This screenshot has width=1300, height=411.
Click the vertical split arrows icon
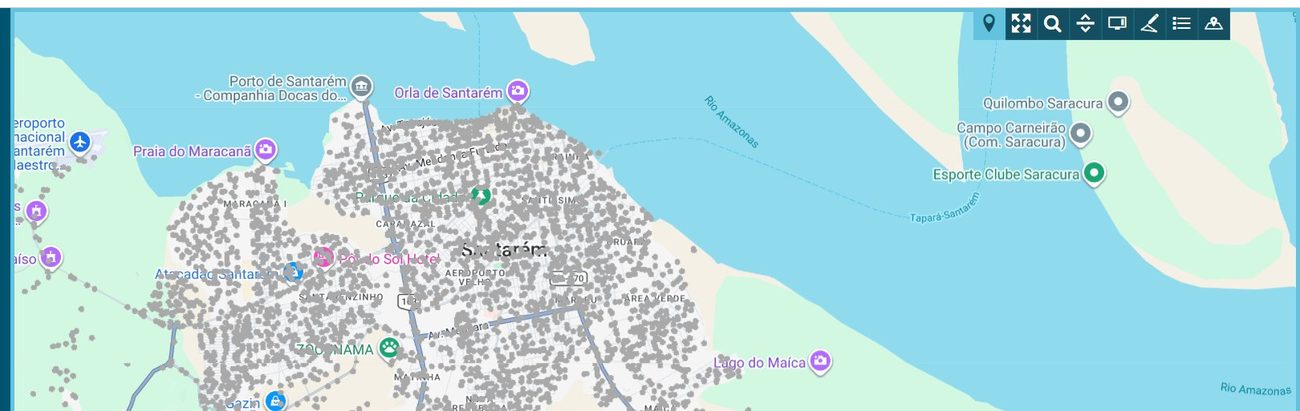coord(1085,24)
